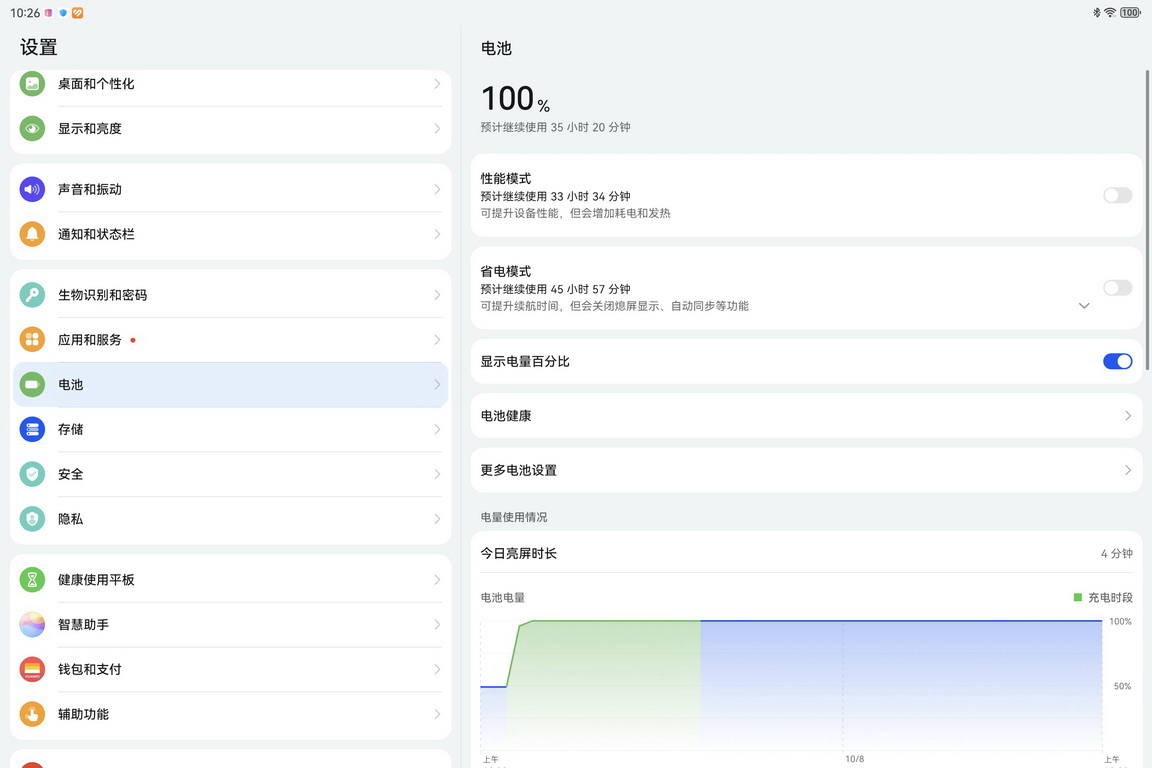Select the 电池 entry in the sidebar
This screenshot has height=768, width=1152.
pos(230,384)
